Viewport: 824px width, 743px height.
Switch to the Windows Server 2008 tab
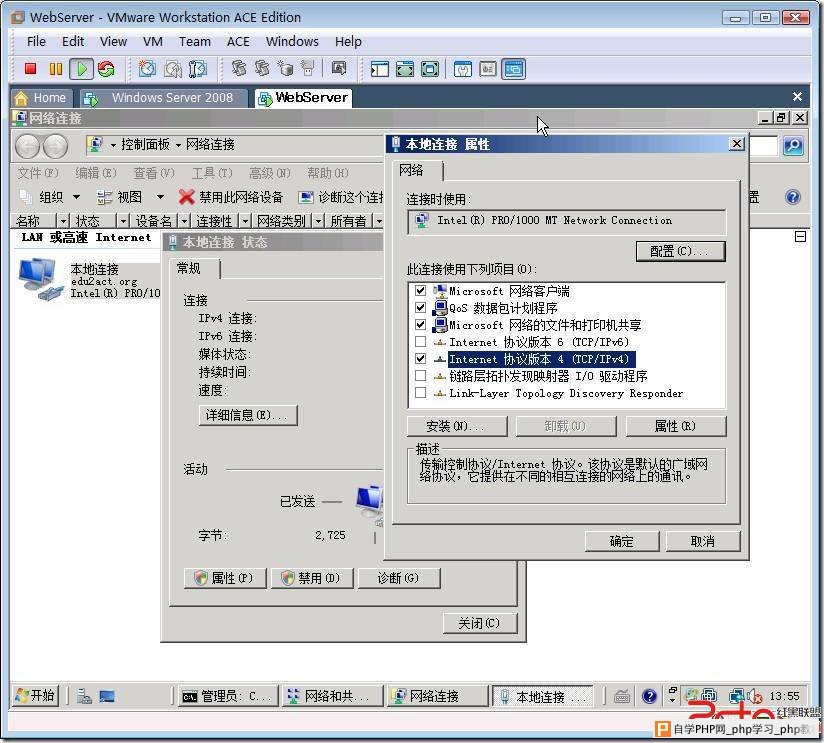[164, 98]
